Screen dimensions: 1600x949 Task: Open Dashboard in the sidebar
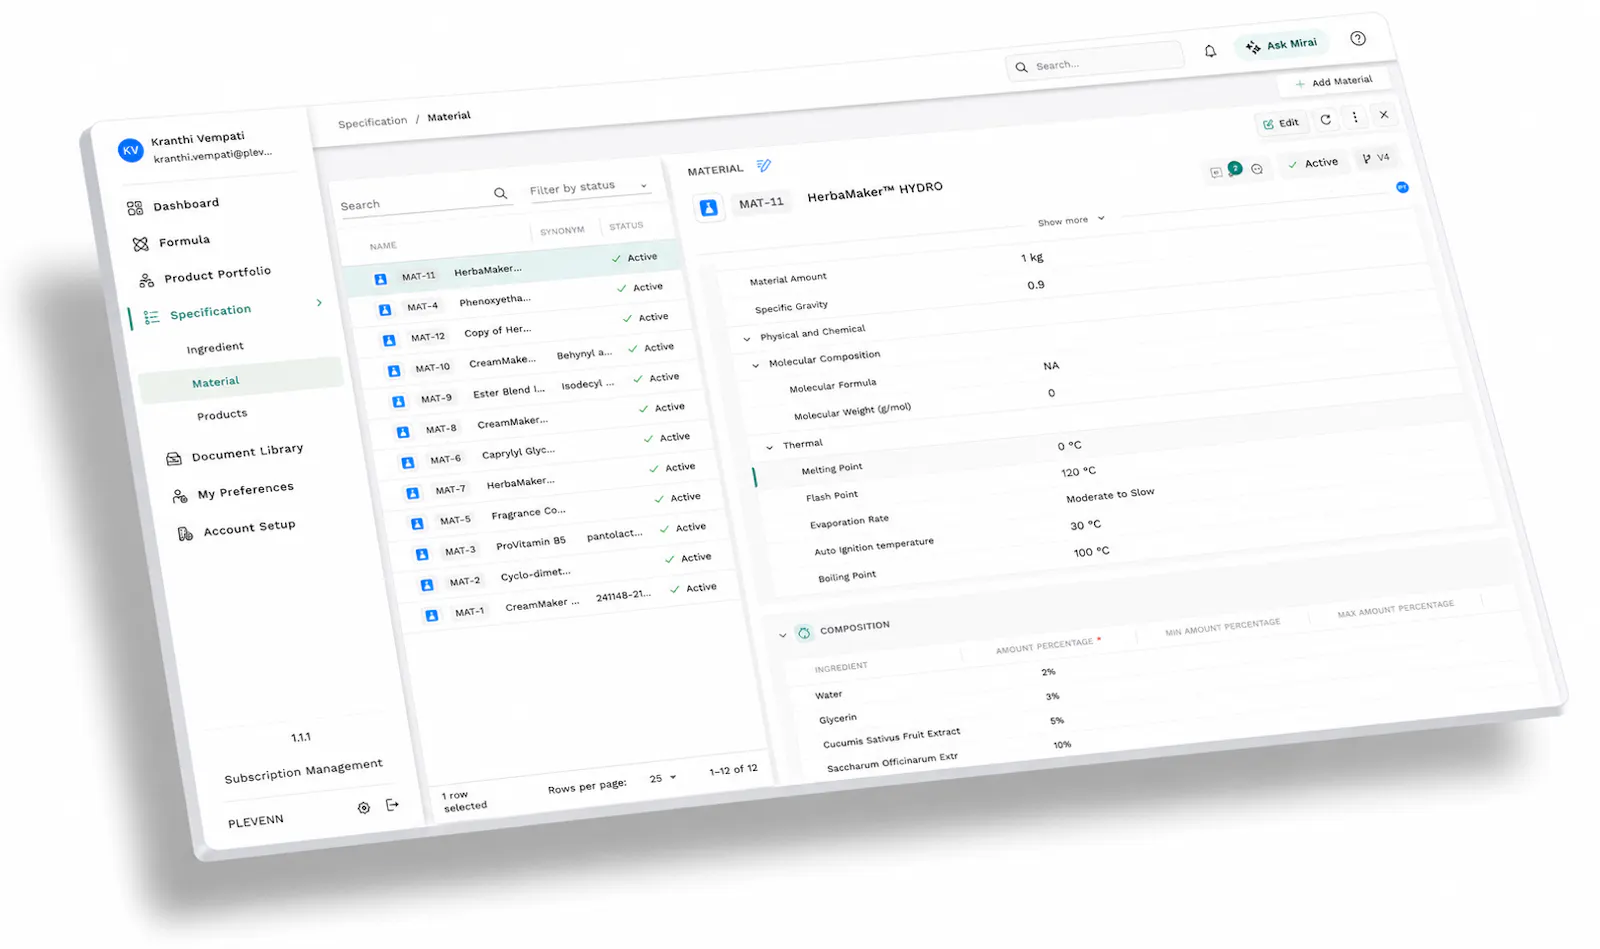point(186,205)
